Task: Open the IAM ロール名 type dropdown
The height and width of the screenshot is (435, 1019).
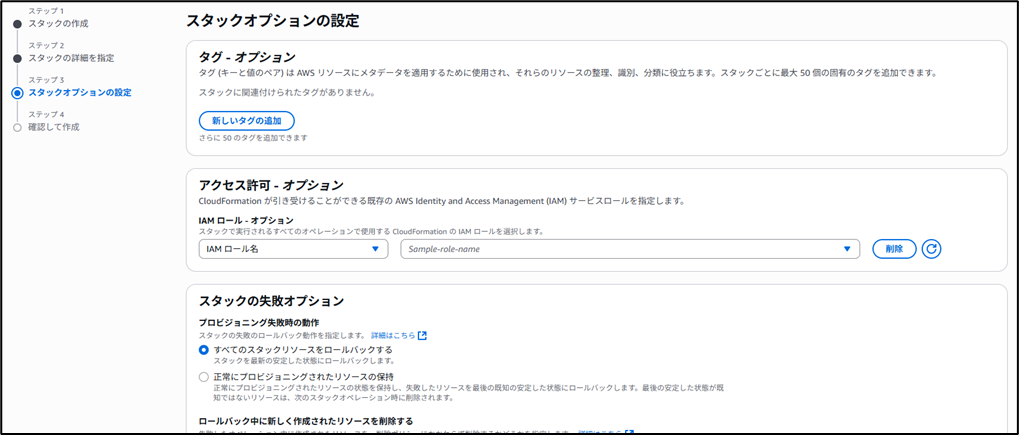Action: 293,249
